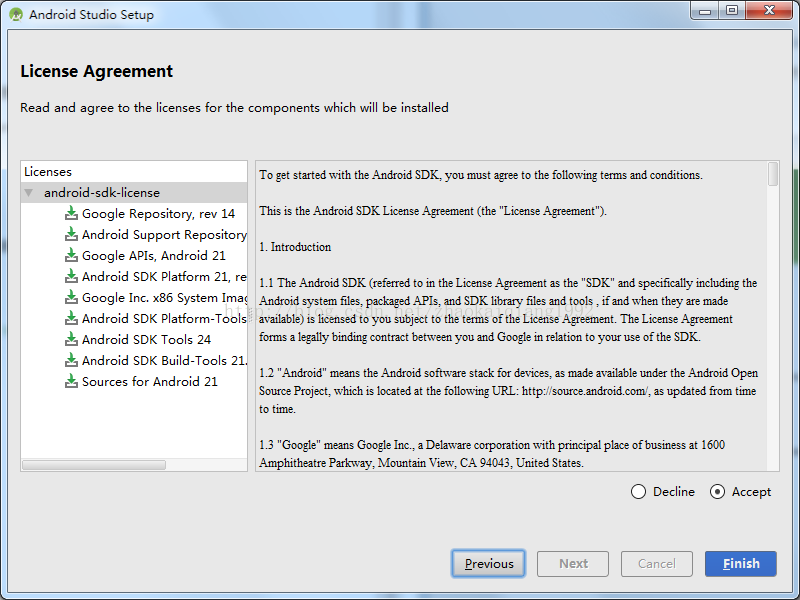Click download icon beside Android SDK Tools 24
Viewport: 800px width, 600px height.
71,339
